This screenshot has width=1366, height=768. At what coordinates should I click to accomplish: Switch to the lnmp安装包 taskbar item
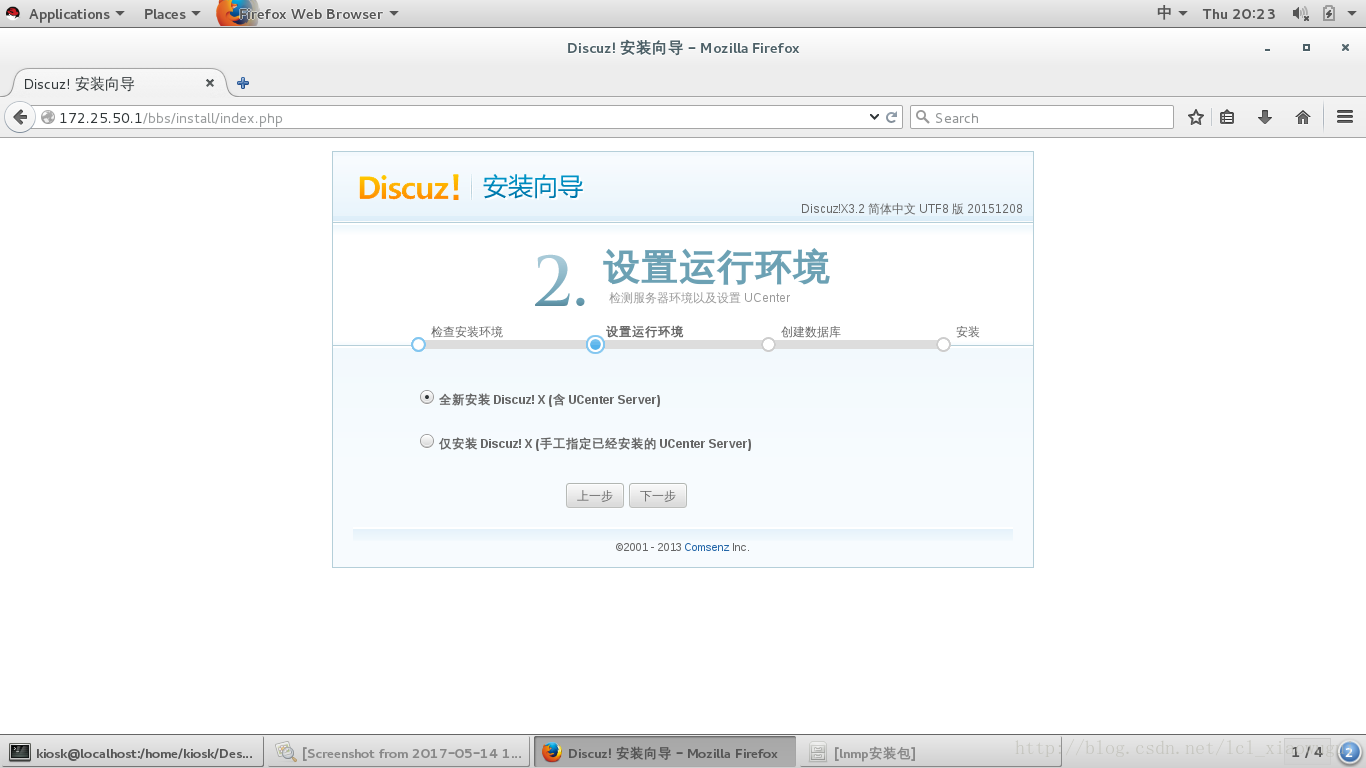pyautogui.click(x=931, y=752)
